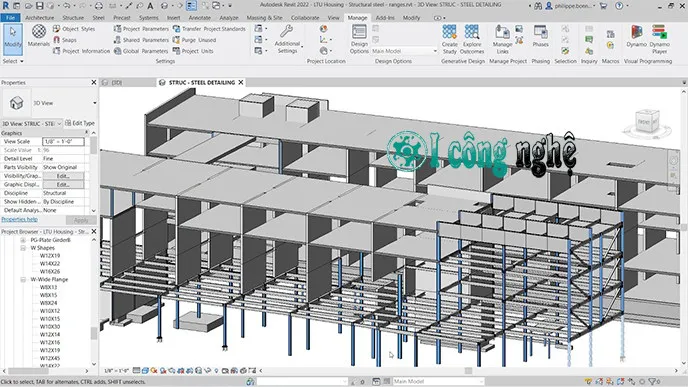The image size is (688, 387).
Task: Click the Temporary Hide/Isolate glasses icon
Action: point(208,371)
